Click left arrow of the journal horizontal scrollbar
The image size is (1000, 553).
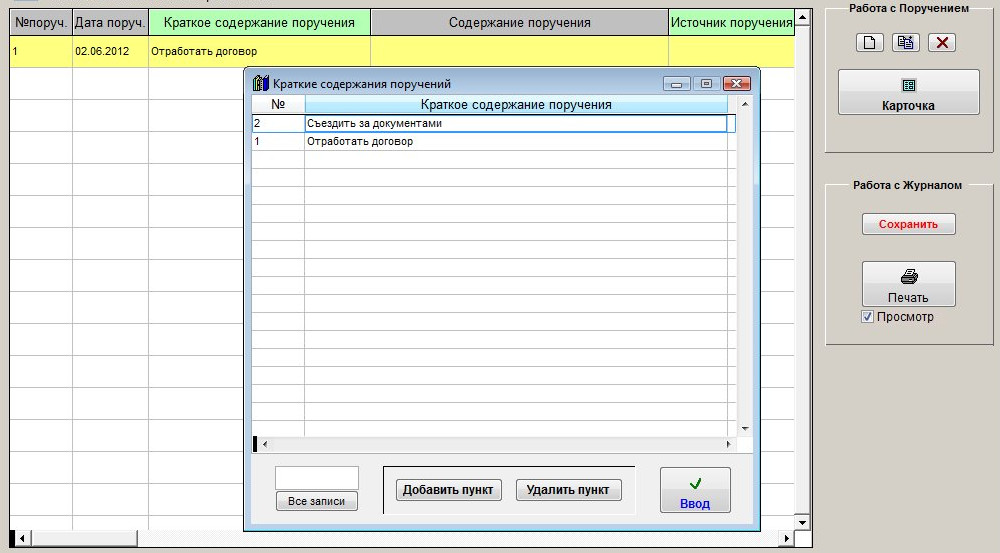tap(21, 539)
